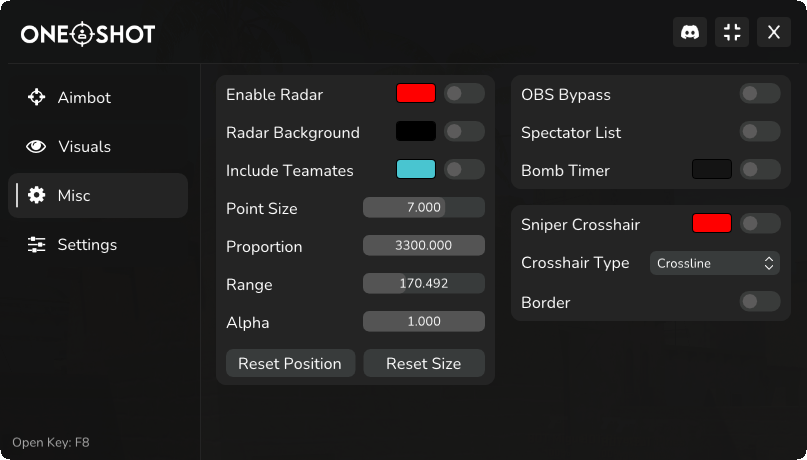Click the Aimbot crosshair icon
807x460 pixels.
click(x=37, y=97)
